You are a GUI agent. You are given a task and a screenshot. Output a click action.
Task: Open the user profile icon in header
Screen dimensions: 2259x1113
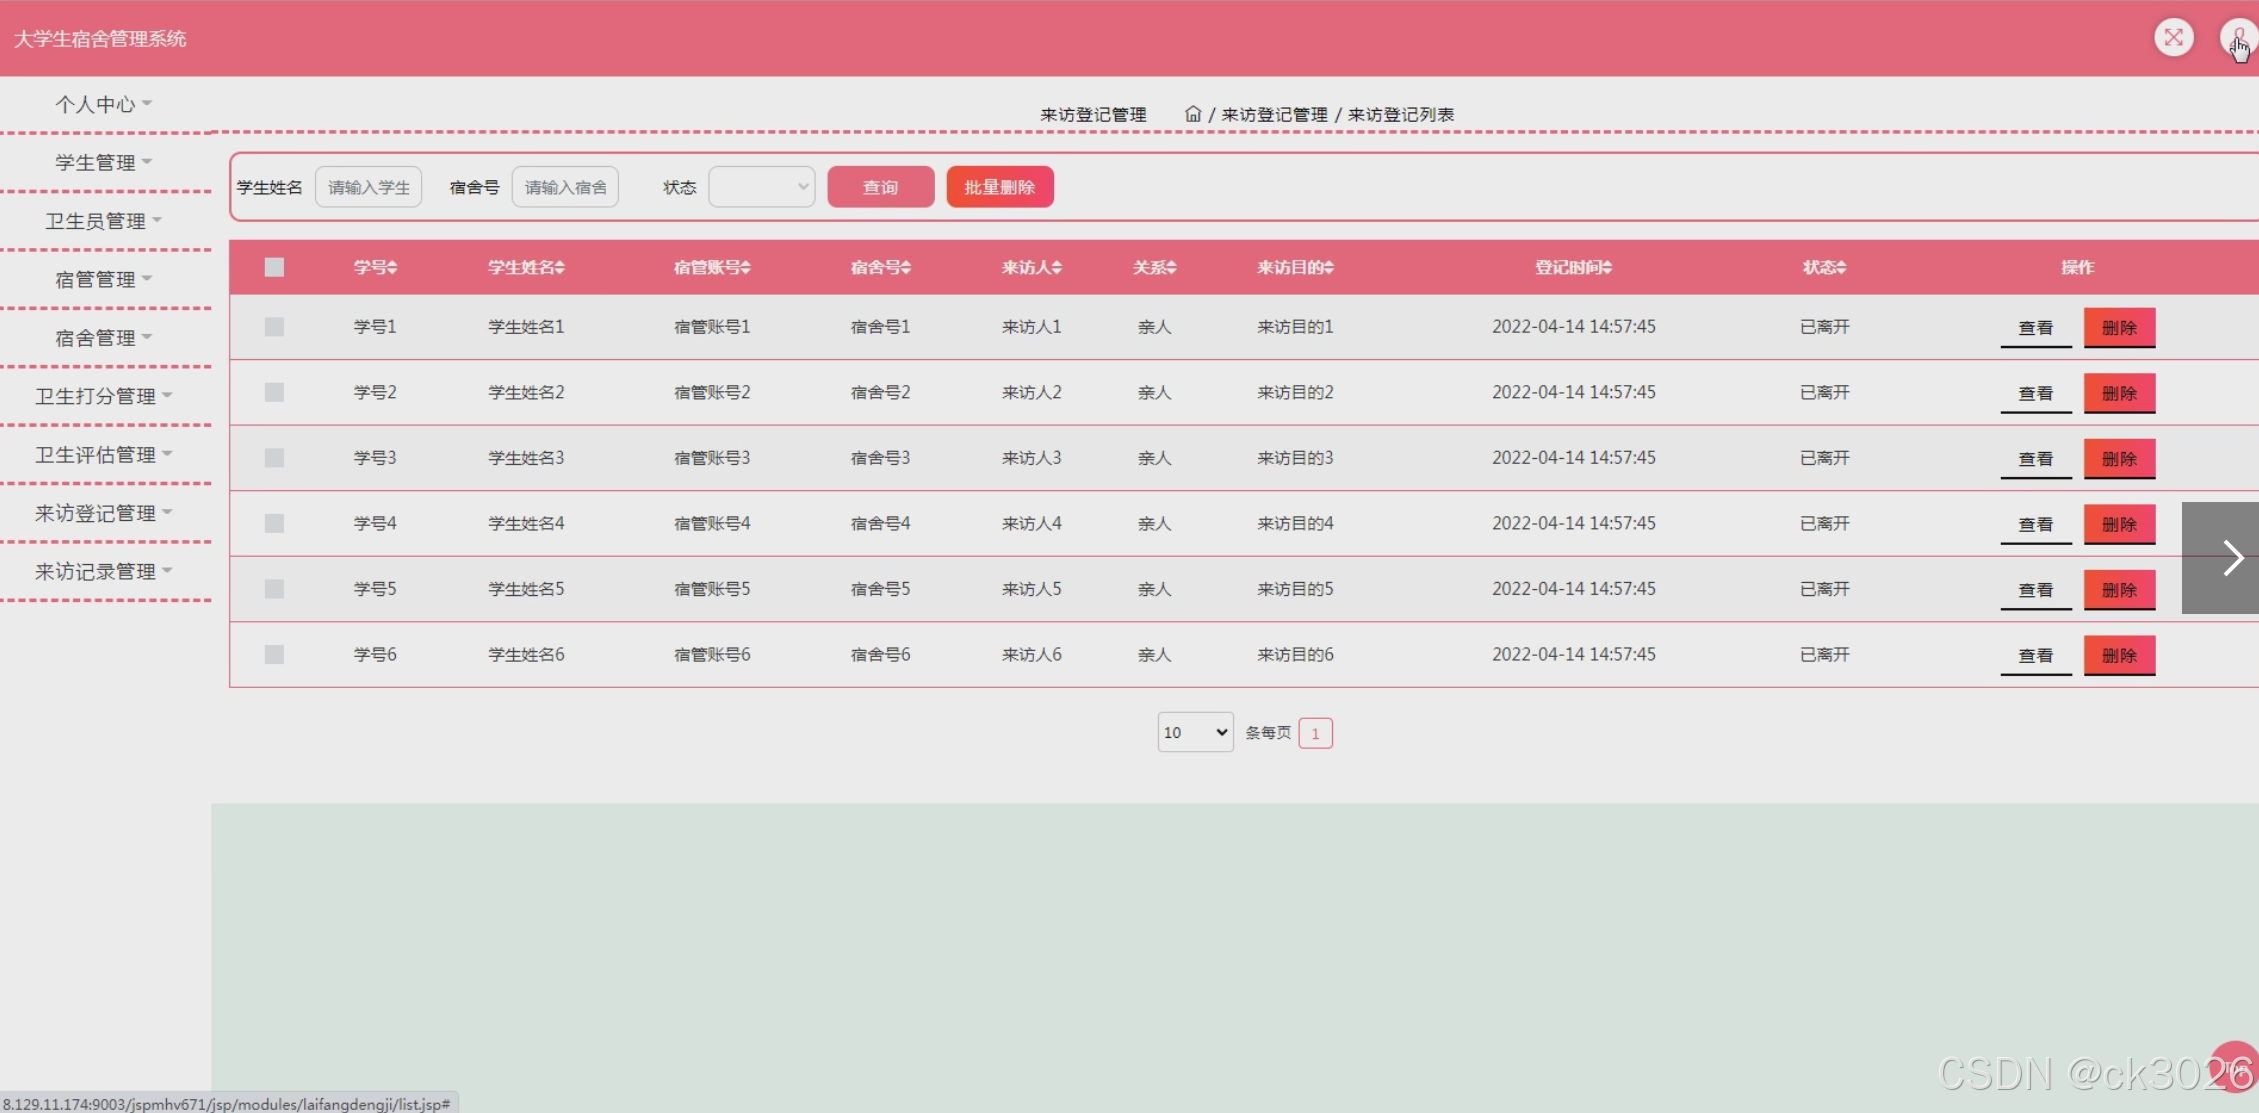(x=2238, y=38)
